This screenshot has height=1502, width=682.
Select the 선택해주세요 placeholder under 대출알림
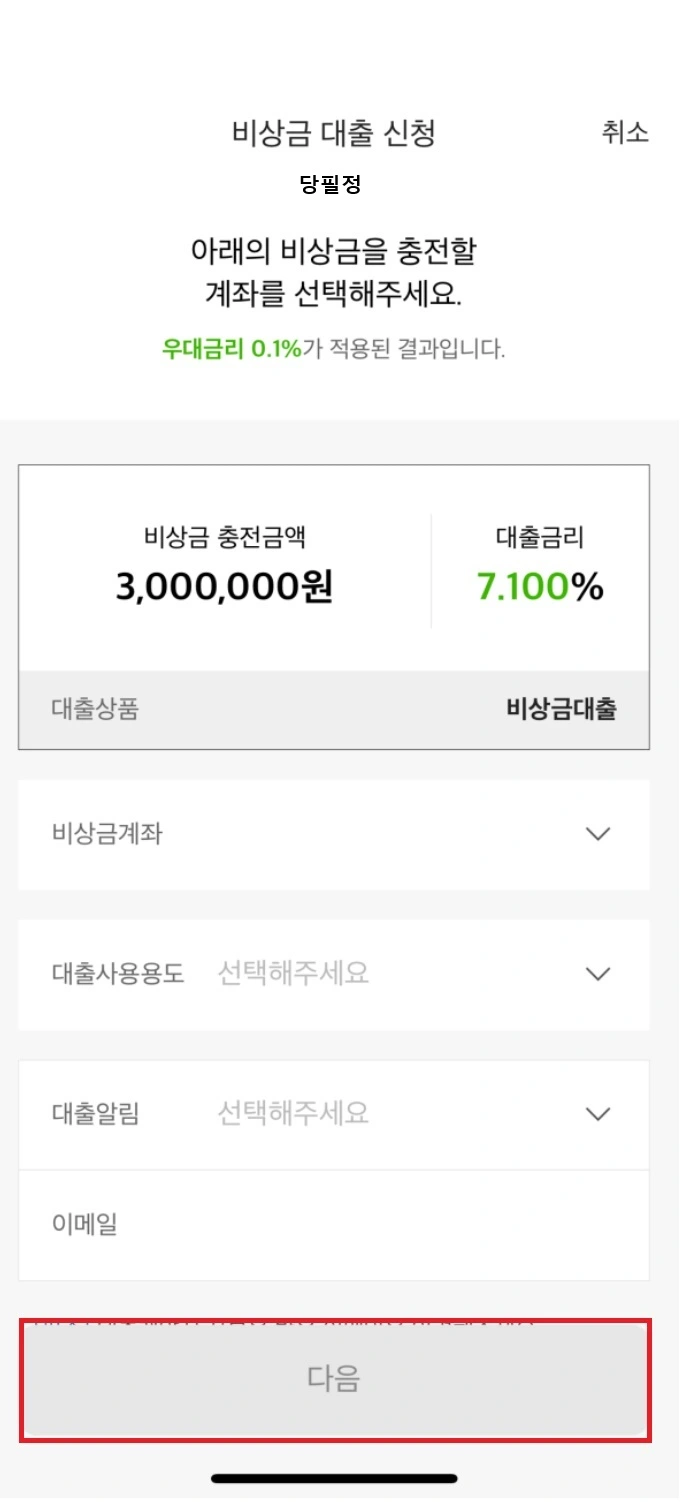292,1114
